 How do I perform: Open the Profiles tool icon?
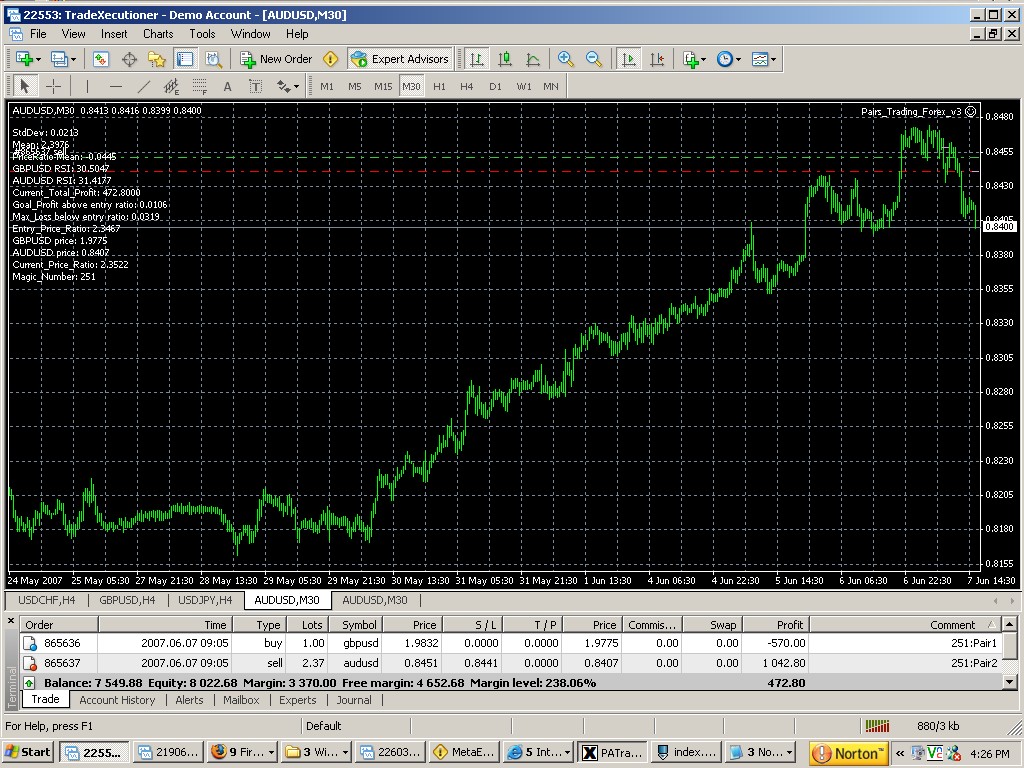59,59
